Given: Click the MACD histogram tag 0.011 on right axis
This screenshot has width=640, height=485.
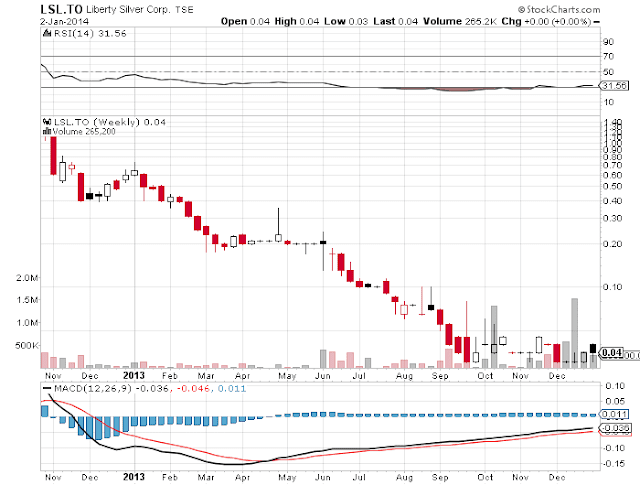Looking at the screenshot, I should click(x=614, y=414).
